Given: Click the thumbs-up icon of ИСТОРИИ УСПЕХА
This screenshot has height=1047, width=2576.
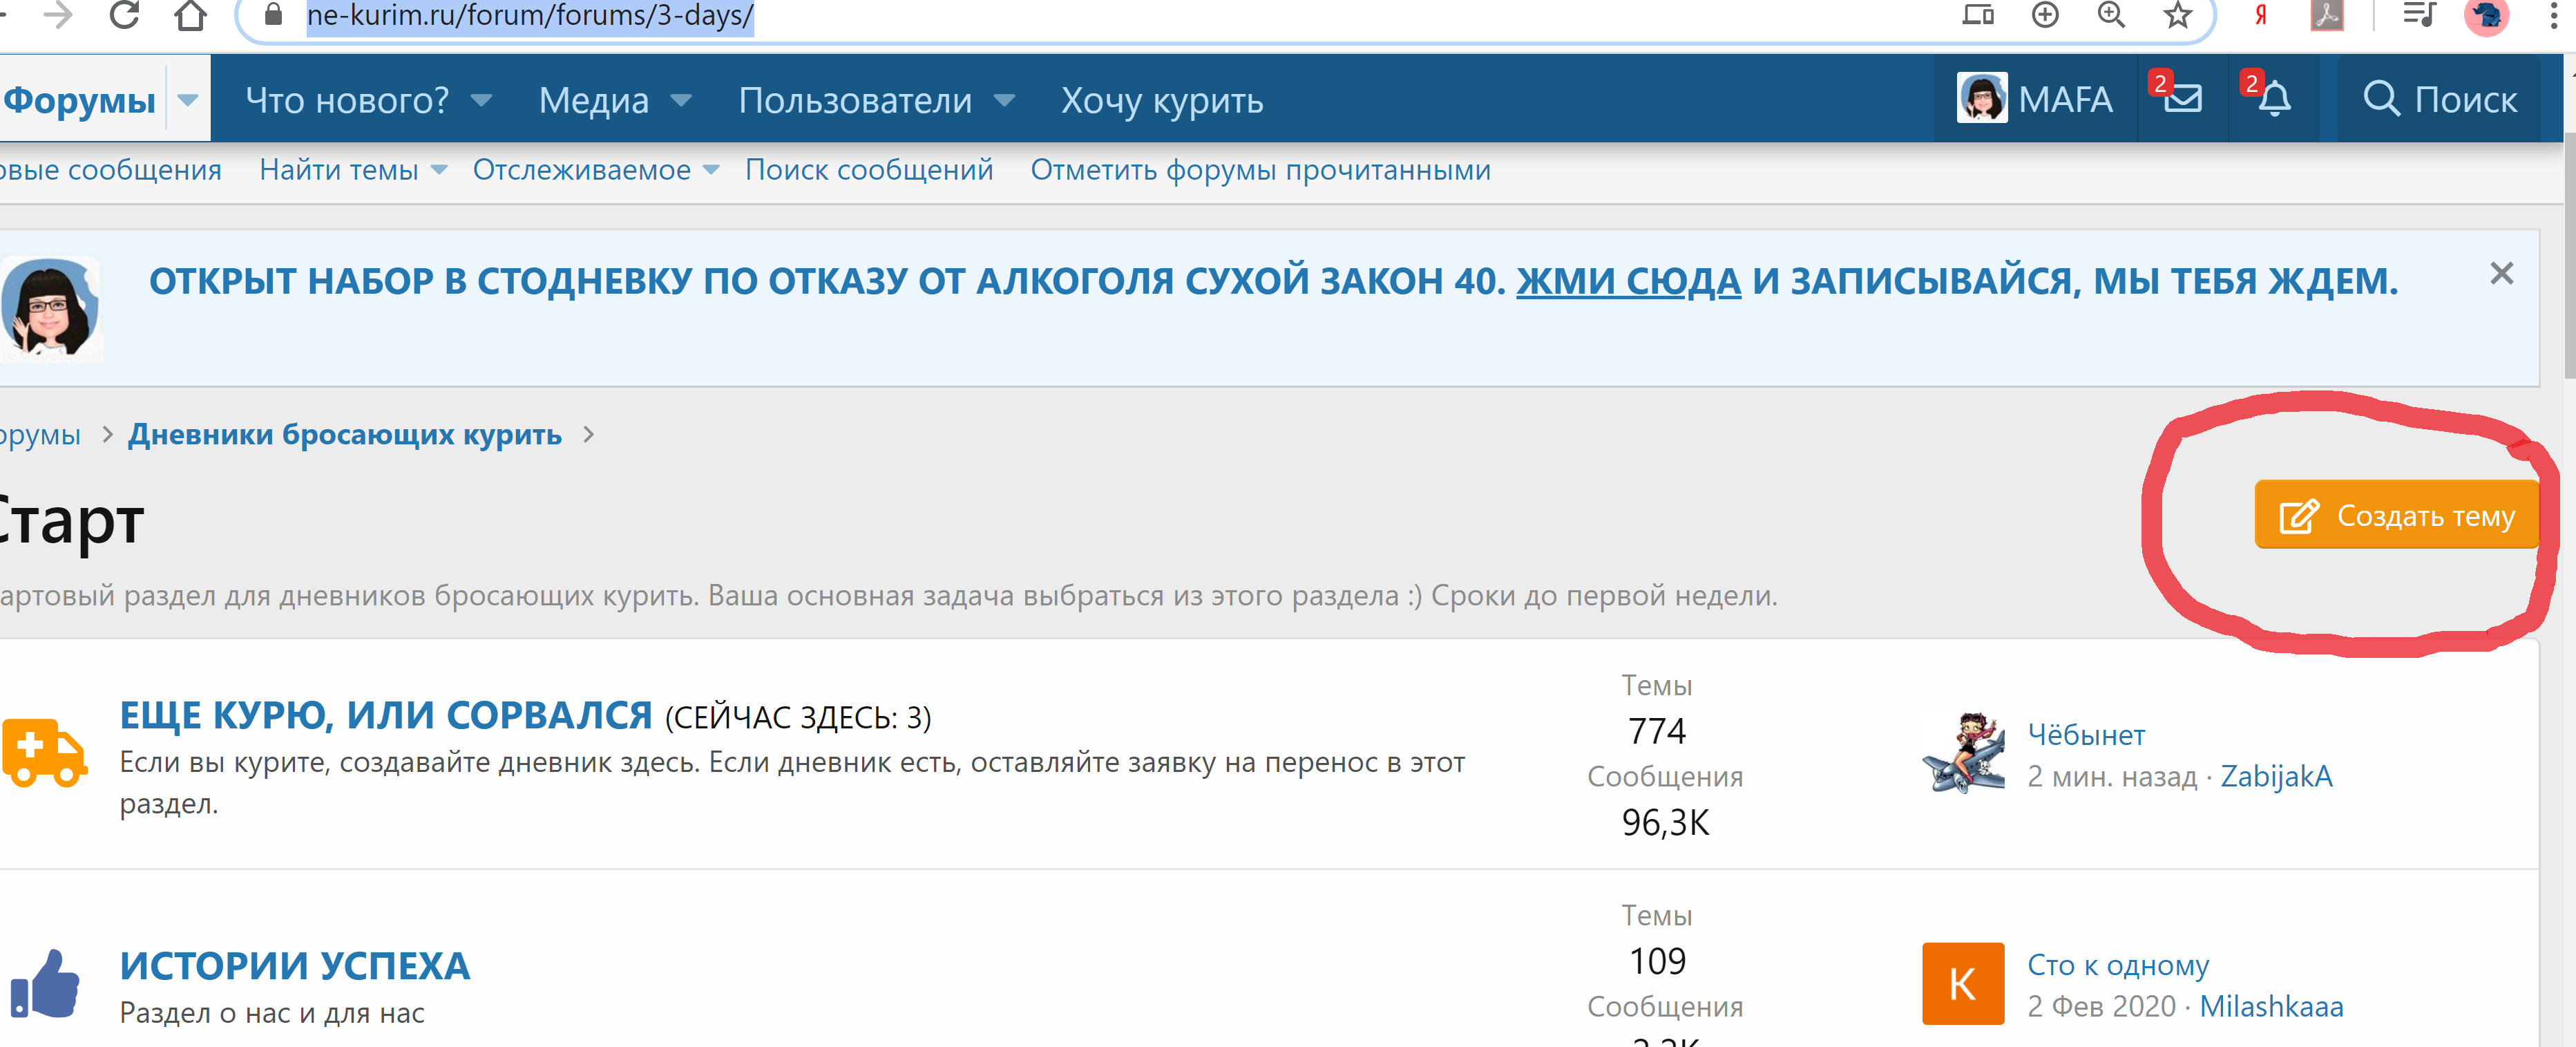Looking at the screenshot, I should coord(46,985).
